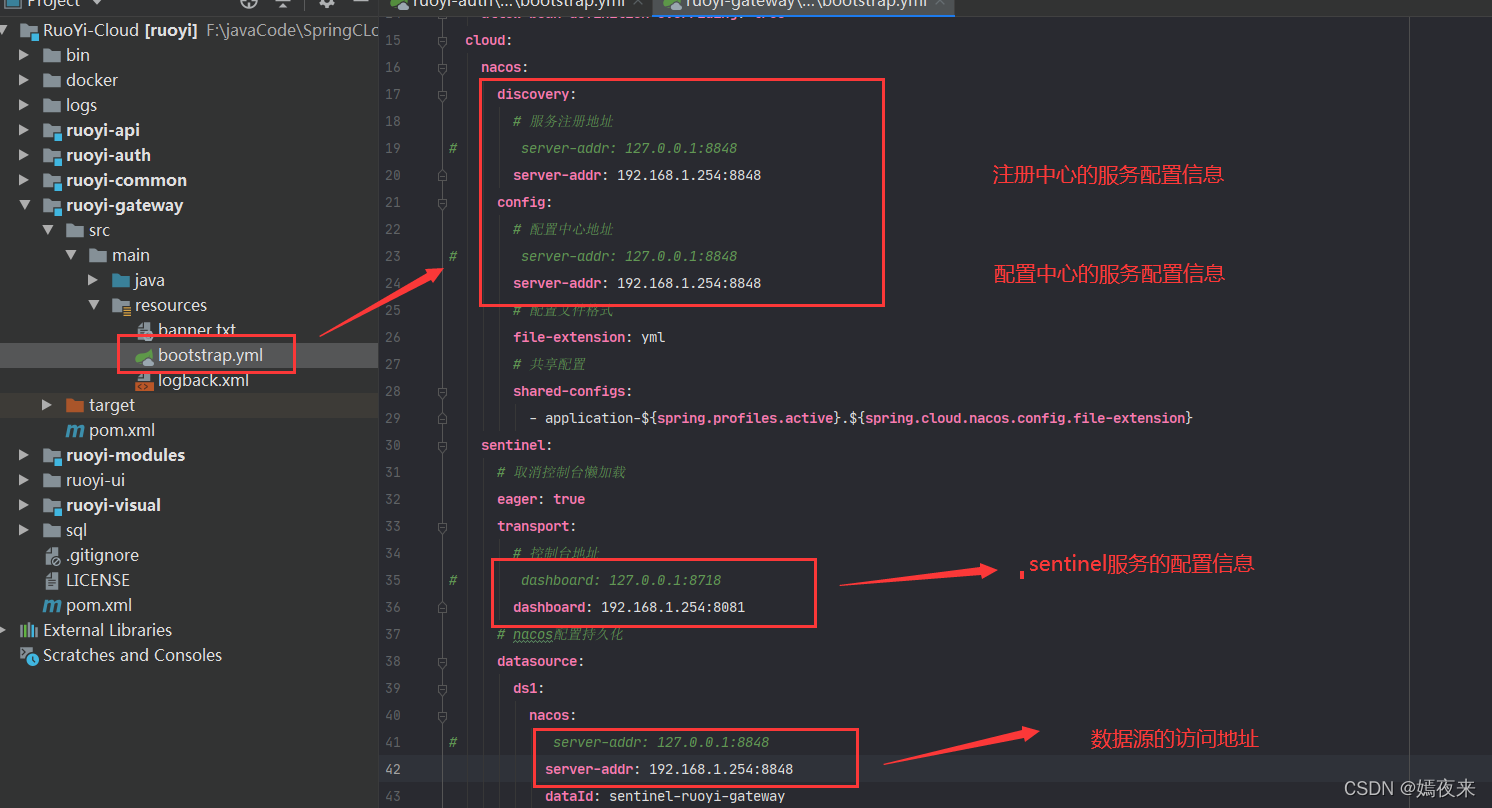Collapse the ruoyi-gateway module arrow

coord(24,206)
